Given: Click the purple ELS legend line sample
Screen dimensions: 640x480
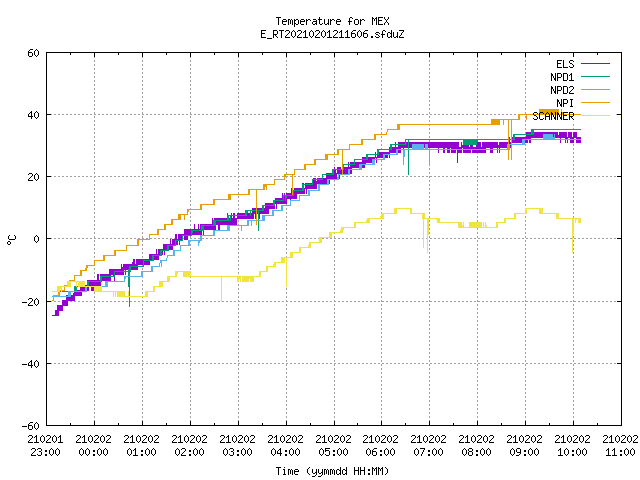Looking at the screenshot, I should pyautogui.click(x=595, y=64).
